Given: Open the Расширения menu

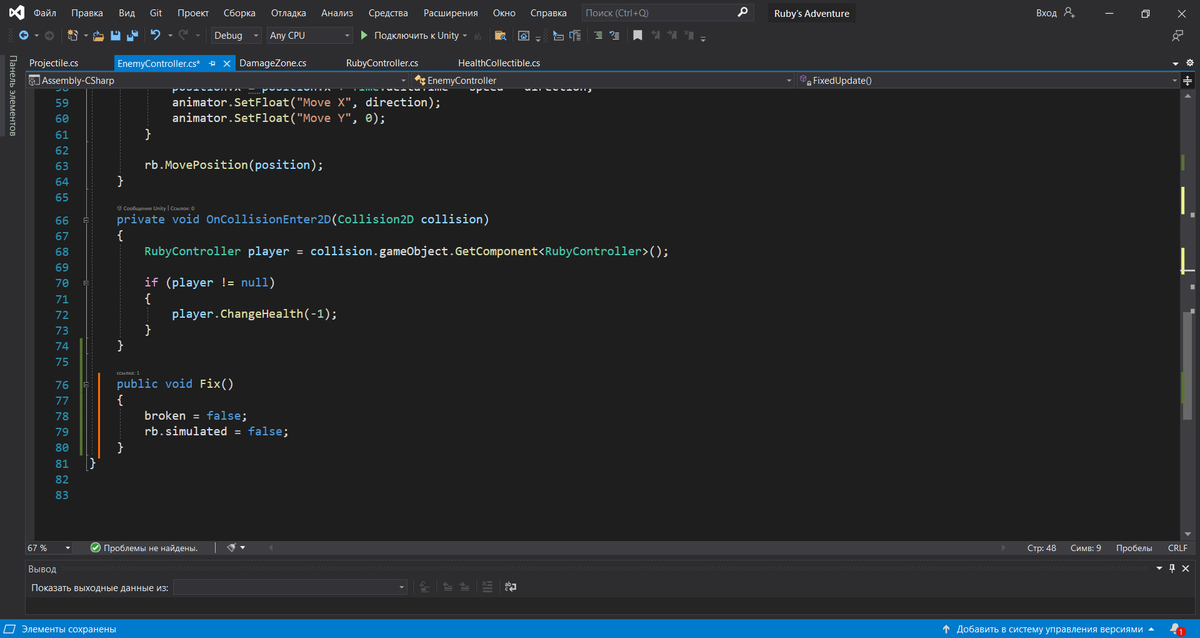Looking at the screenshot, I should 450,13.
